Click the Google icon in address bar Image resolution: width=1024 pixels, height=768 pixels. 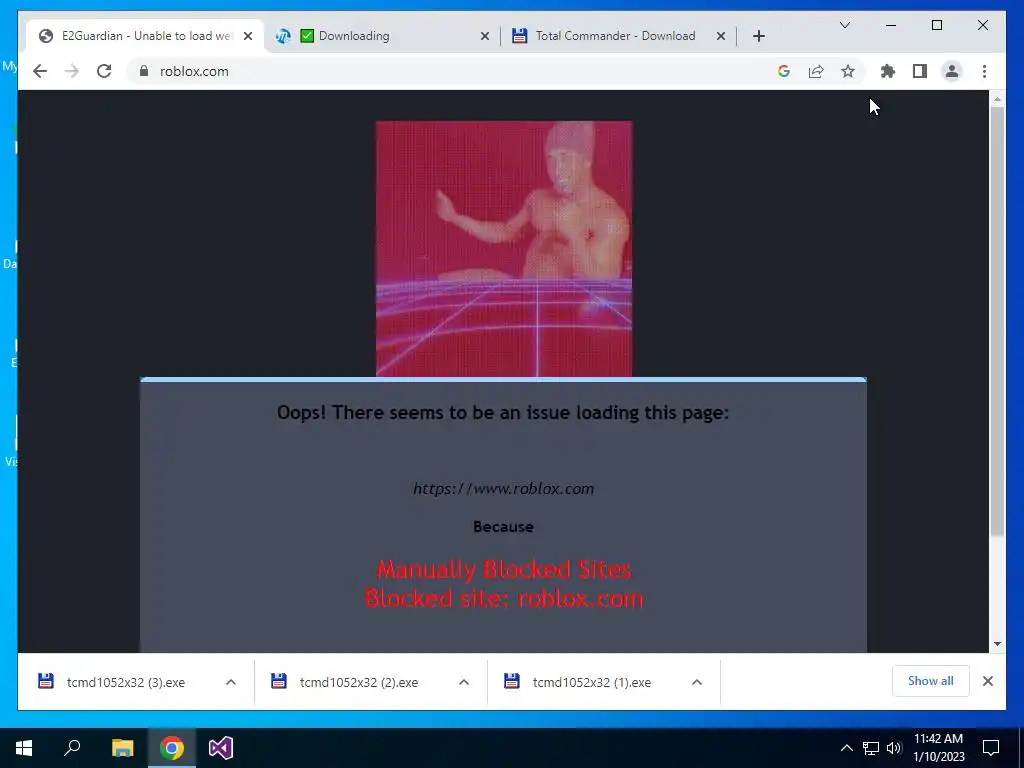click(x=784, y=71)
